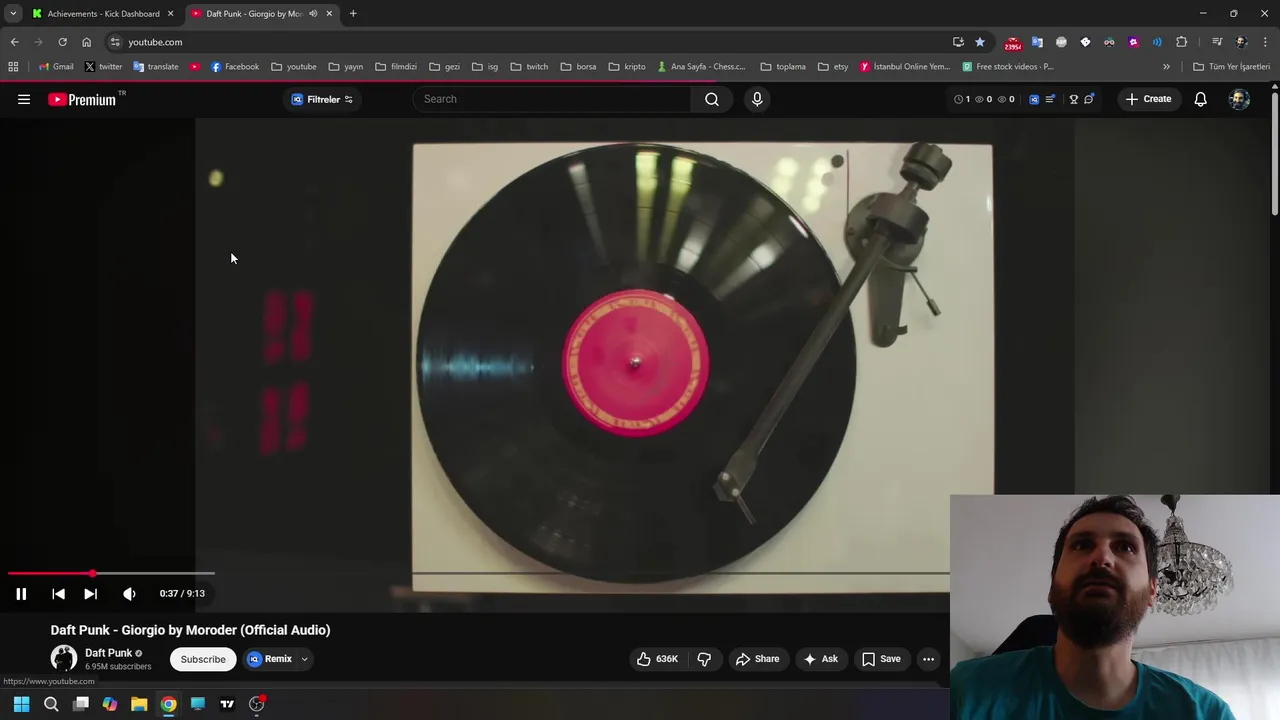
Task: Skip to the next video
Action: (90, 593)
